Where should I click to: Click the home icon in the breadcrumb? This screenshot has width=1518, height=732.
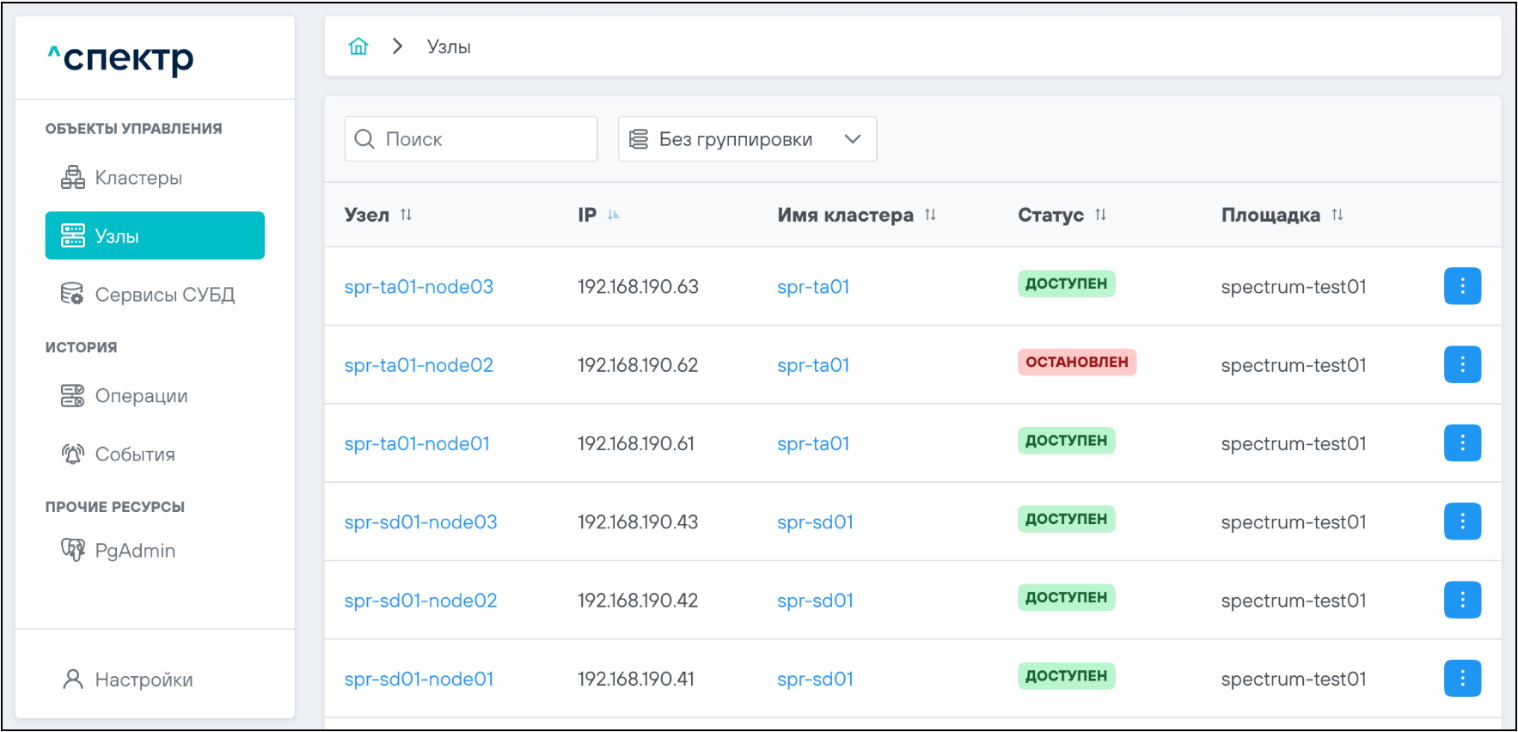358,47
